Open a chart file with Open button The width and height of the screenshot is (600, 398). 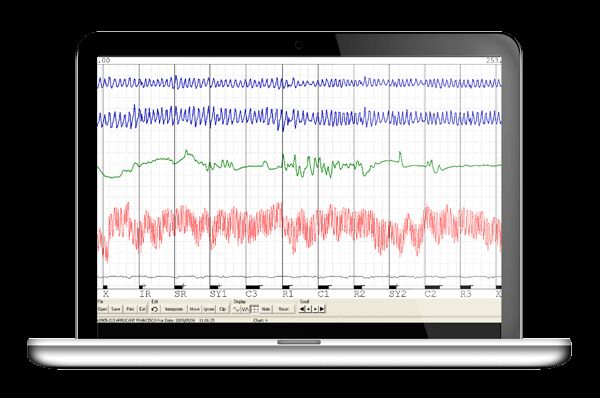pyautogui.click(x=102, y=309)
